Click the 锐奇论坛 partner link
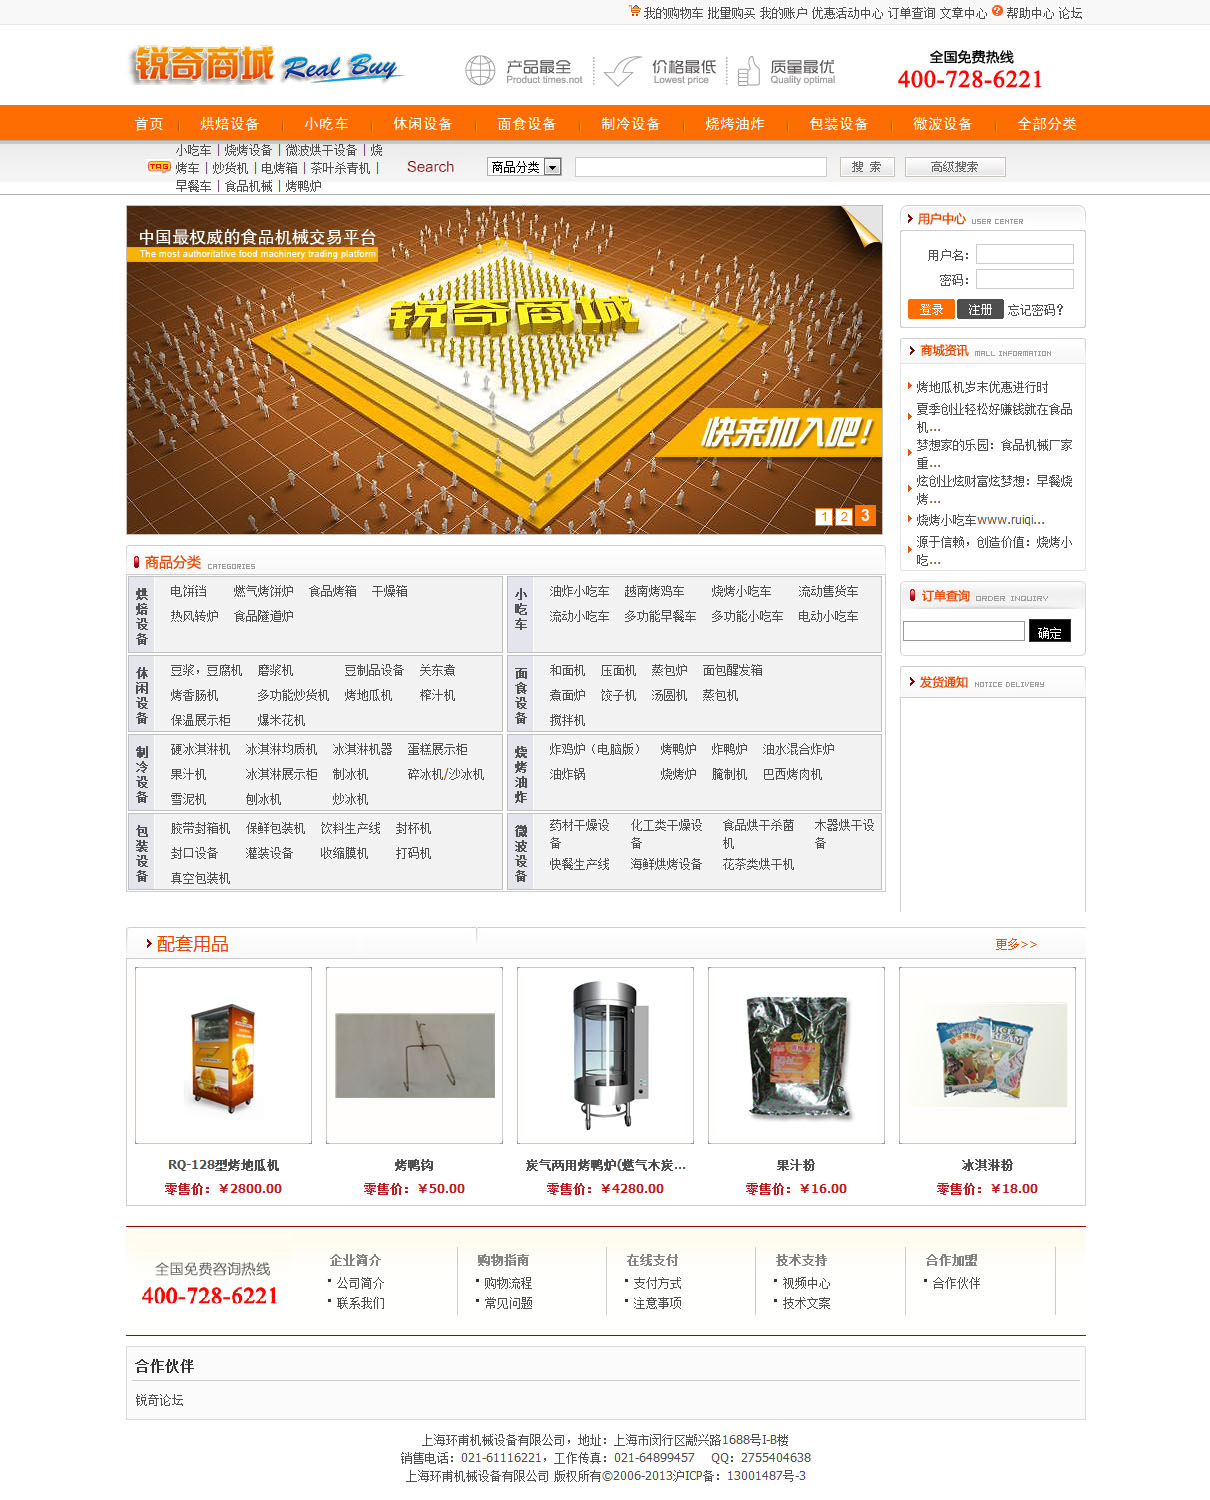Viewport: 1210px width, 1500px height. pos(160,1400)
